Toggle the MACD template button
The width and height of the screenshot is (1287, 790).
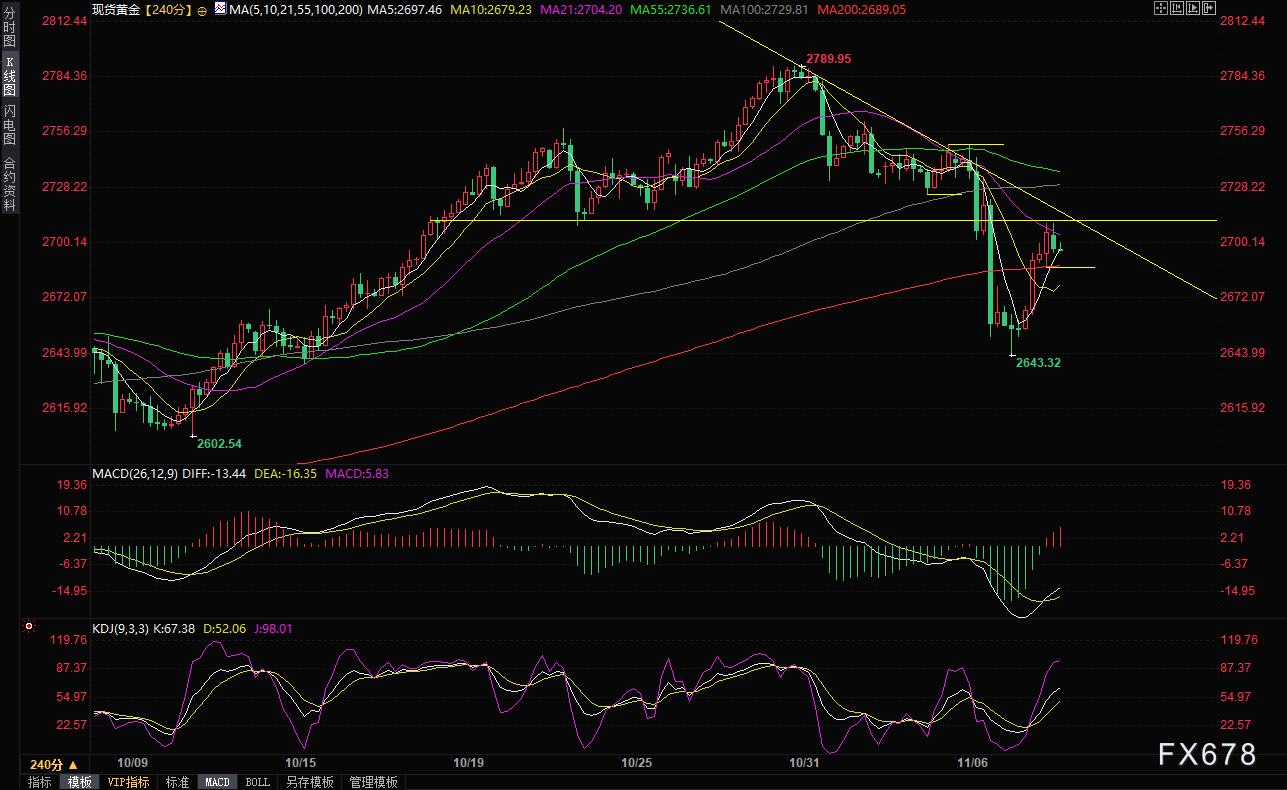pos(217,782)
